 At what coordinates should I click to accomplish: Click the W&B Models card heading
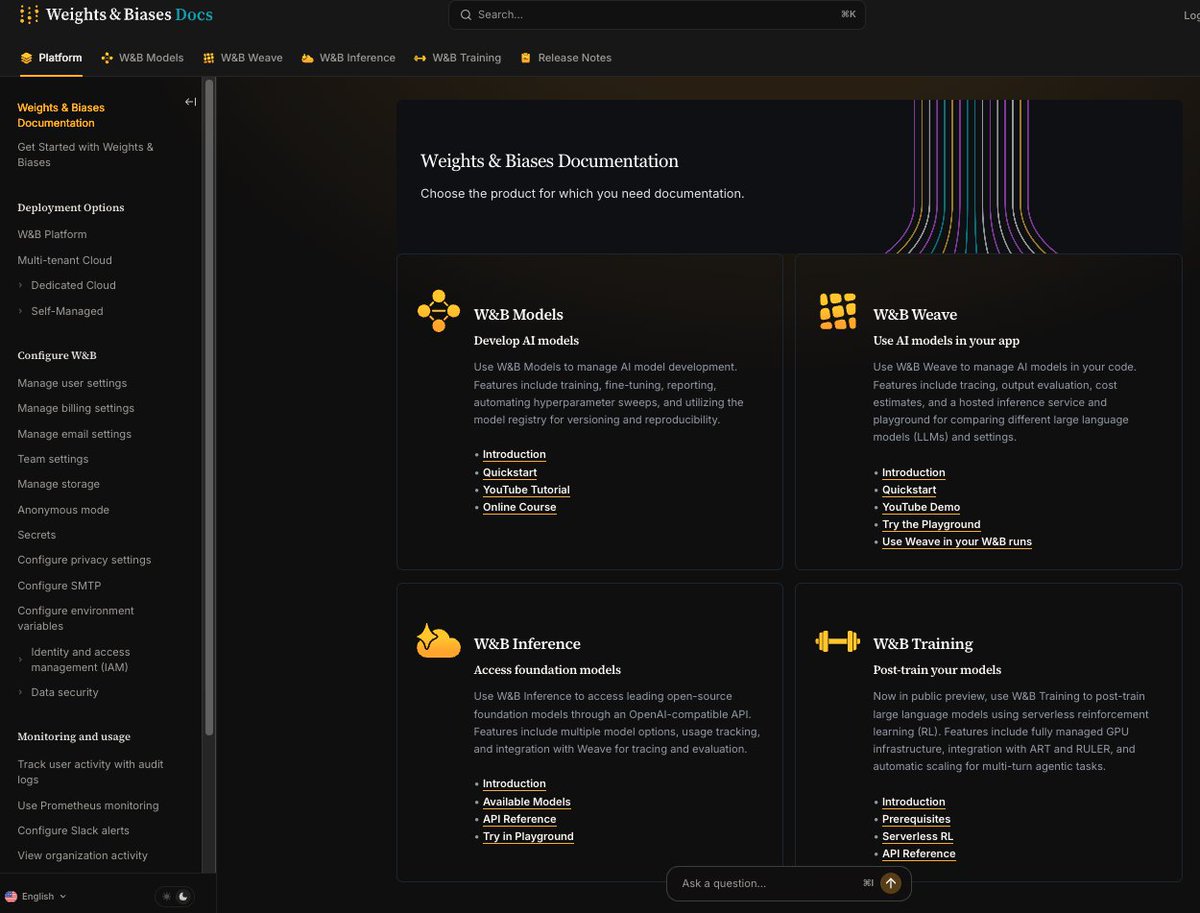coord(518,314)
